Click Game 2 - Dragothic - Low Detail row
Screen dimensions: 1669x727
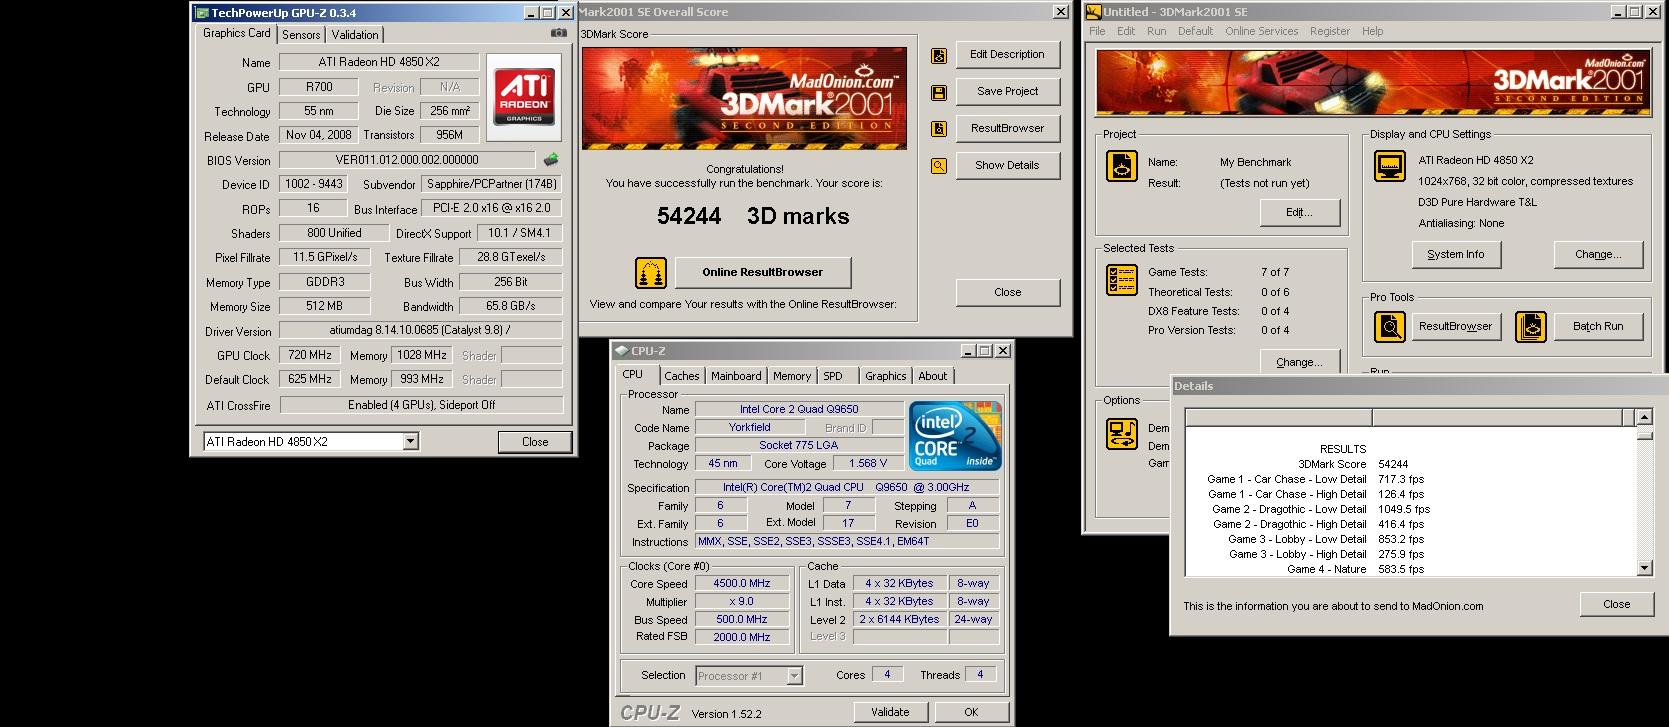tap(1321, 509)
